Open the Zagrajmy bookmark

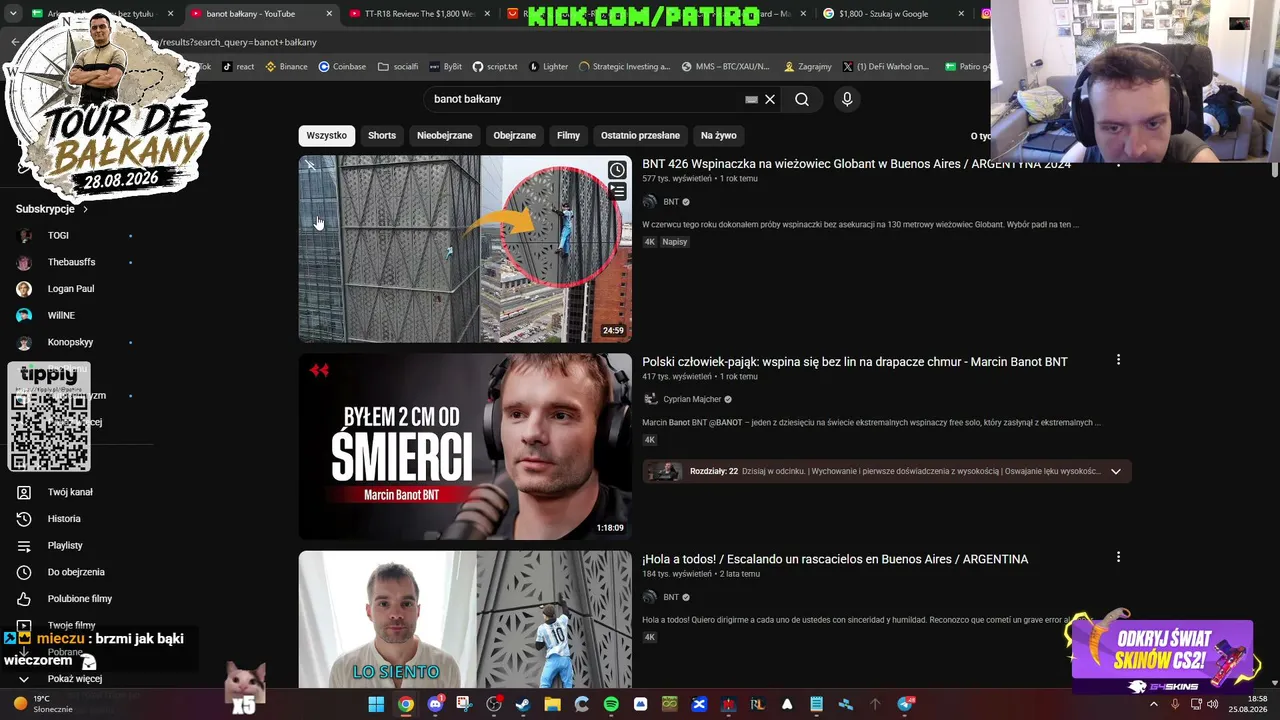coord(808,67)
